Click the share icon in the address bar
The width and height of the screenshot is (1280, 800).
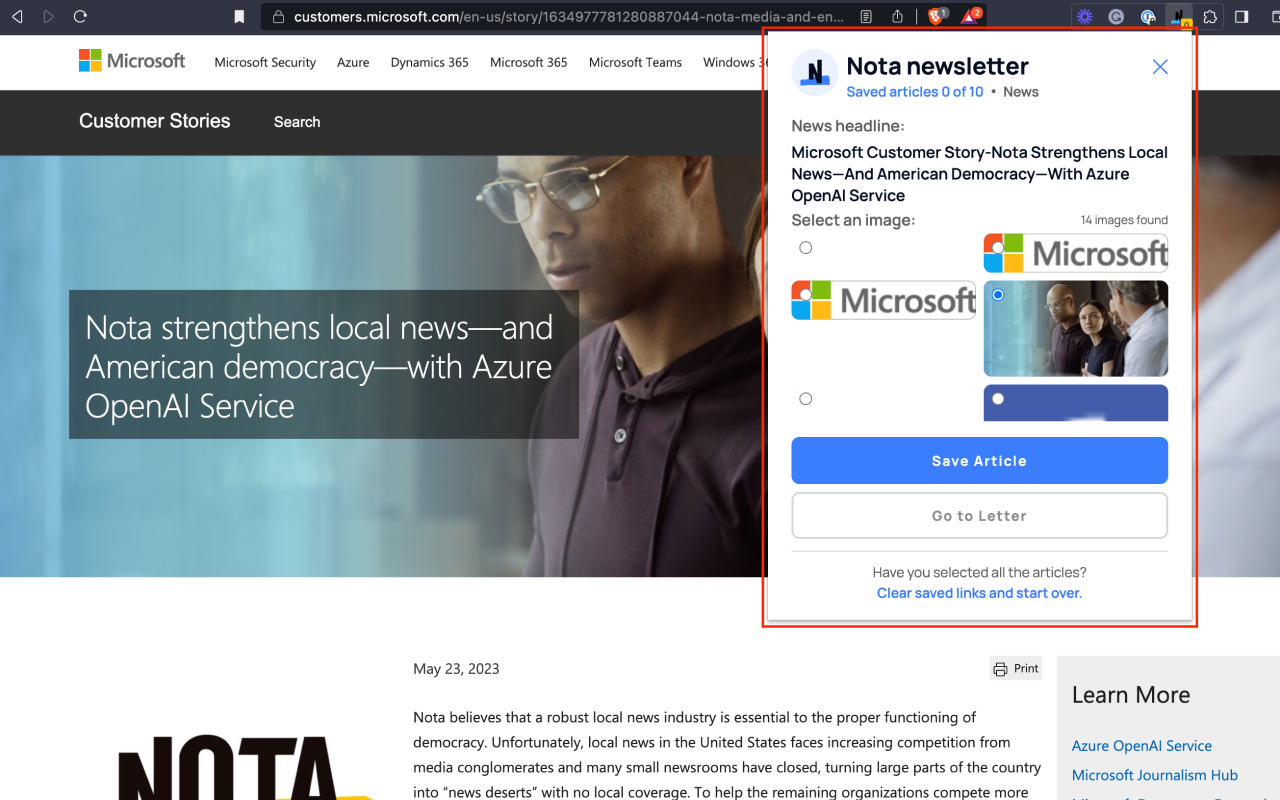897,17
